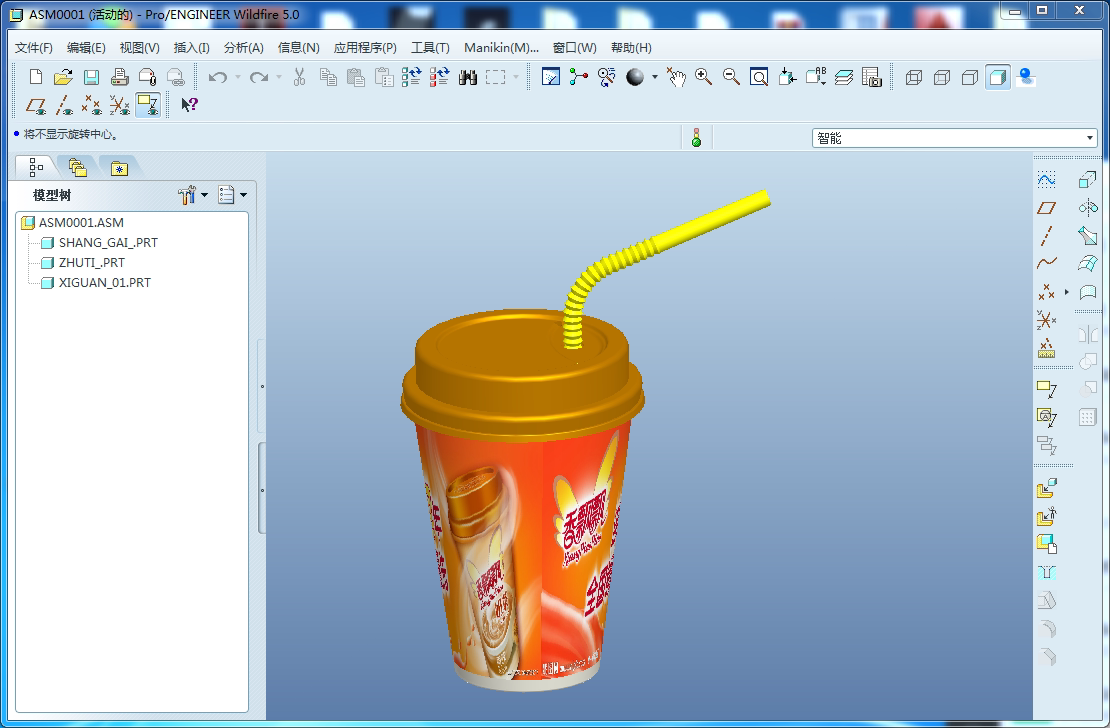Toggle coordinate systems display
Image resolution: width=1110 pixels, height=728 pixels.
click(120, 105)
